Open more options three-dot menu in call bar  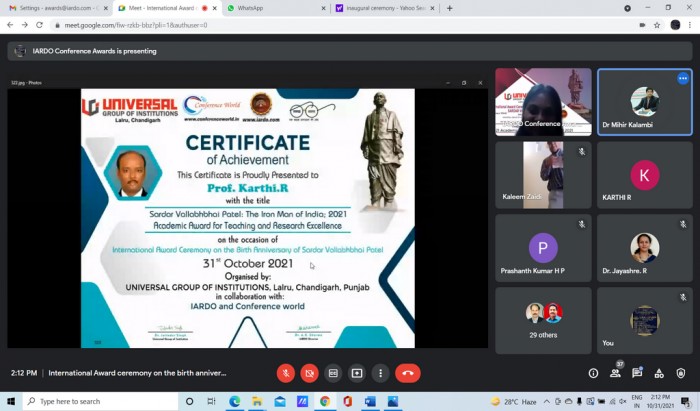[x=380, y=373]
